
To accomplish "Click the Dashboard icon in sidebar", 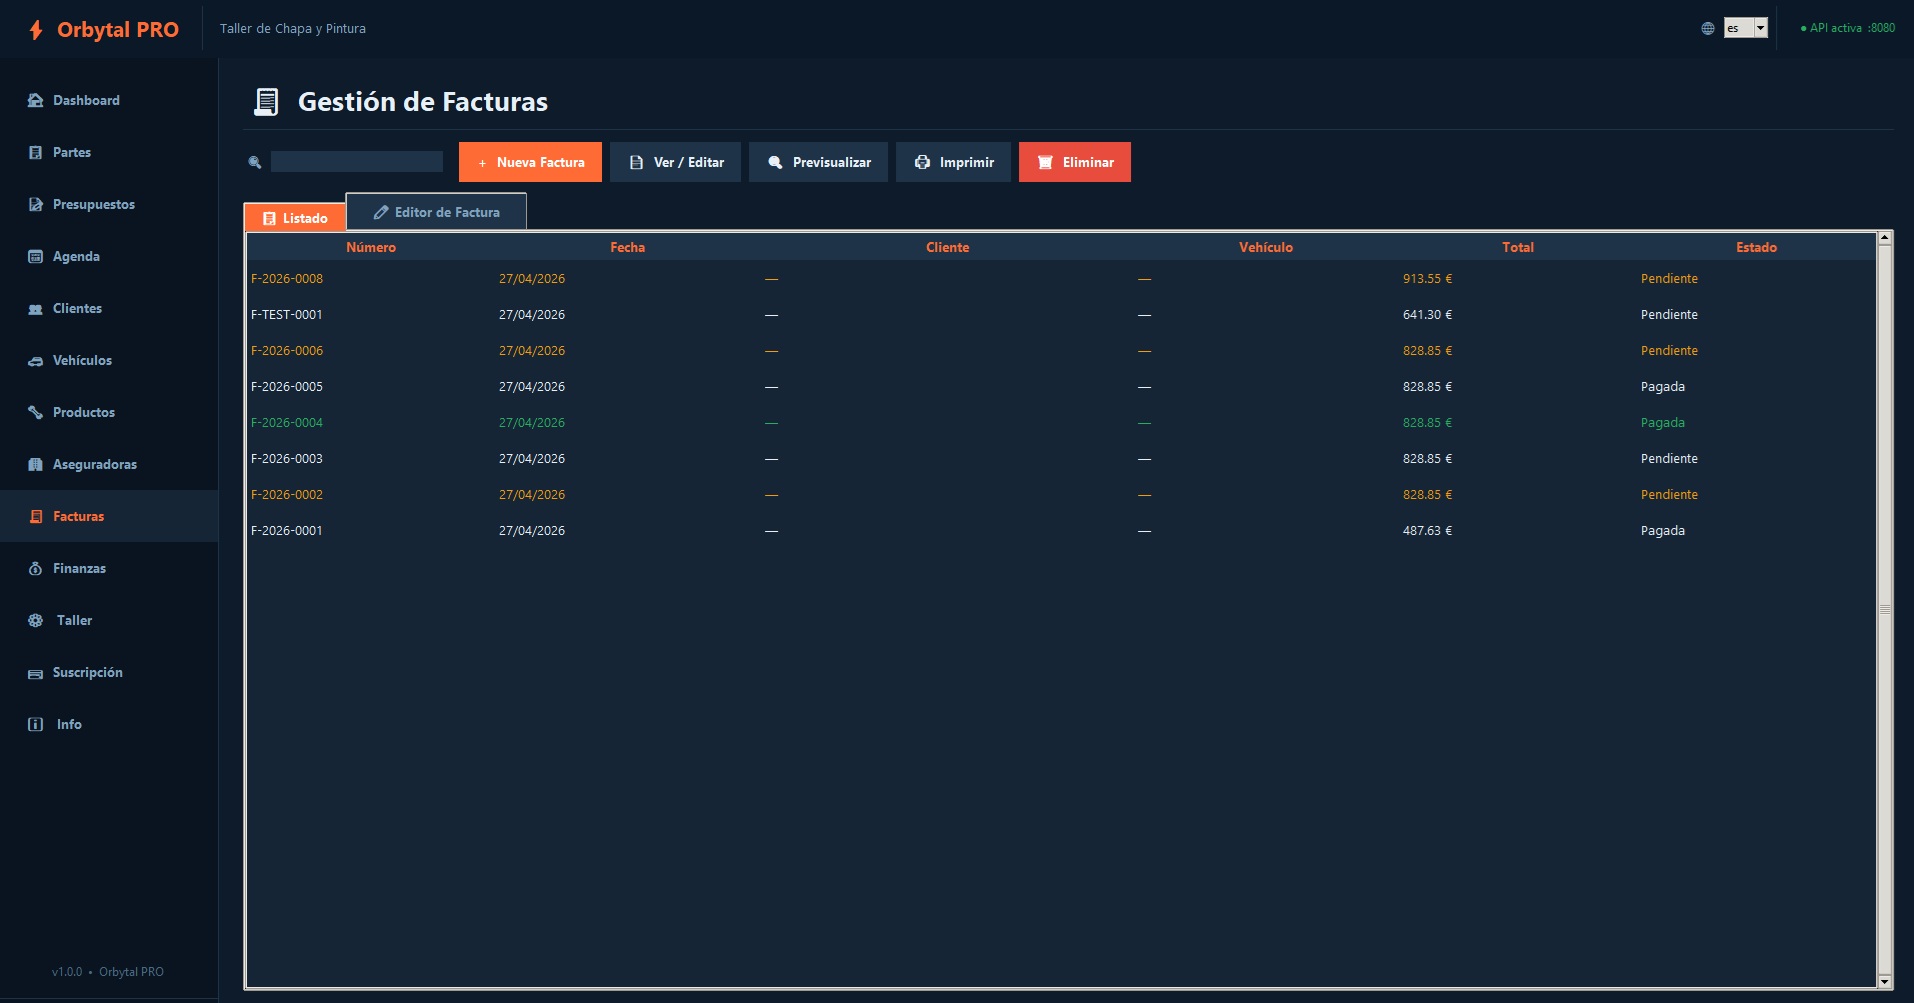I will pyautogui.click(x=35, y=100).
